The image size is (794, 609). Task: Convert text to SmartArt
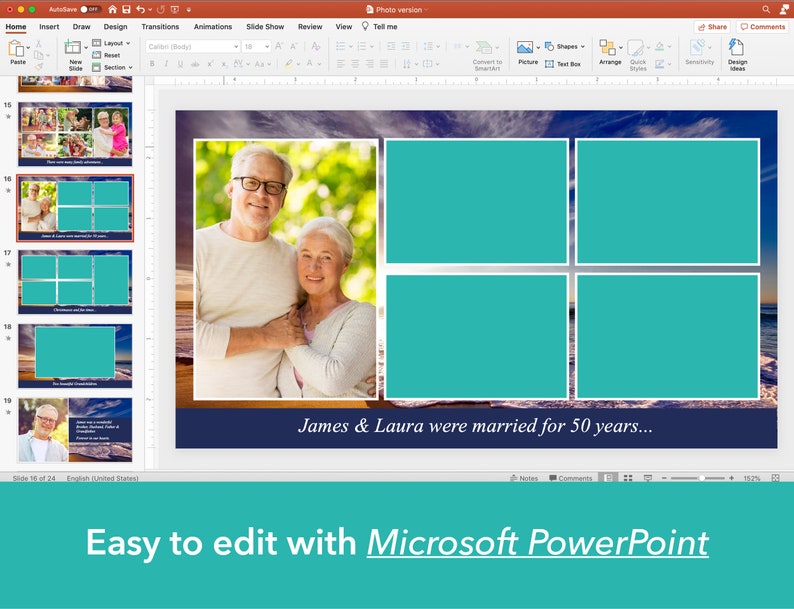tap(486, 56)
